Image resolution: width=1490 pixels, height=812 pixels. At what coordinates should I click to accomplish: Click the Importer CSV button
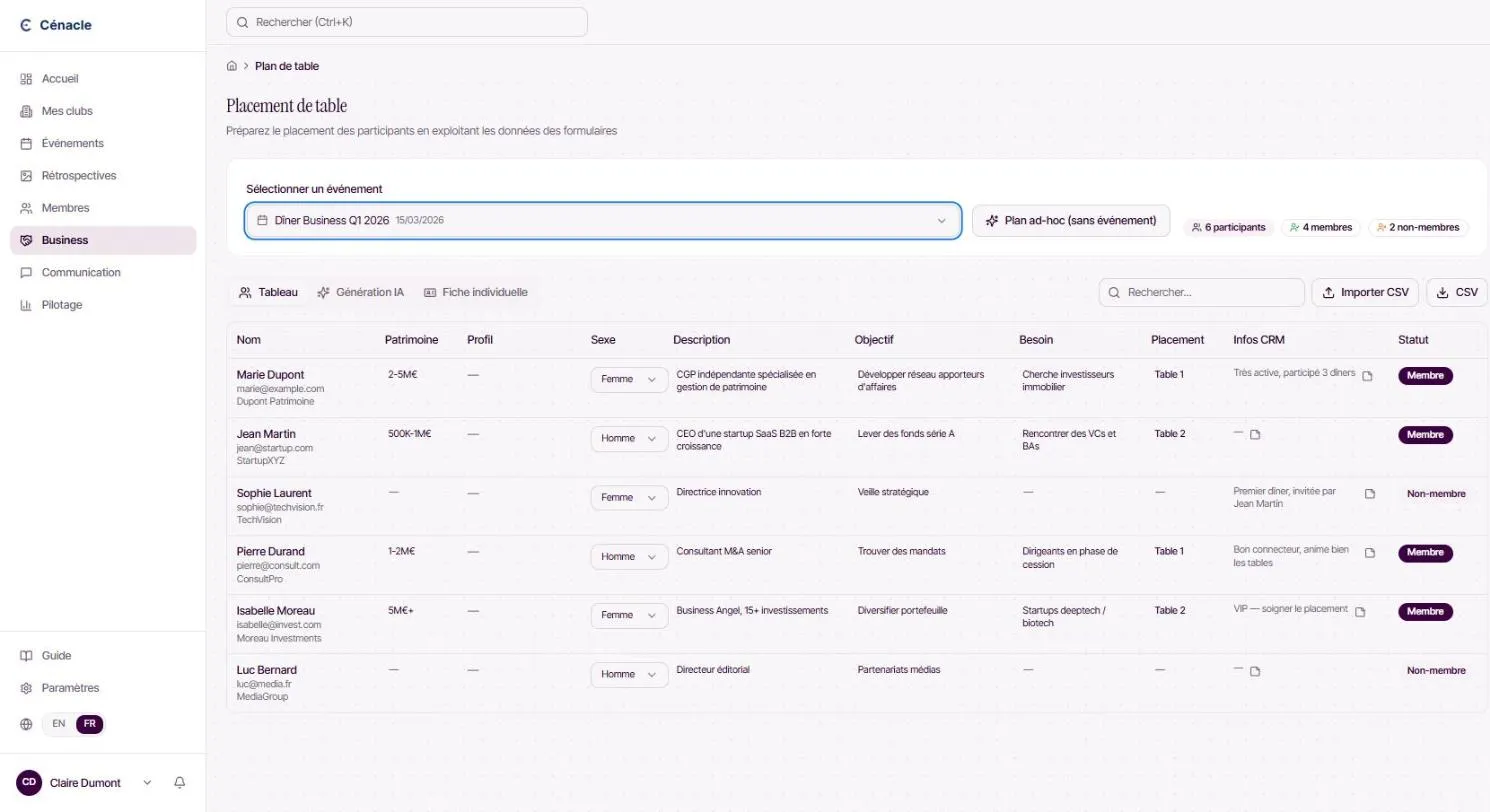coord(1365,293)
